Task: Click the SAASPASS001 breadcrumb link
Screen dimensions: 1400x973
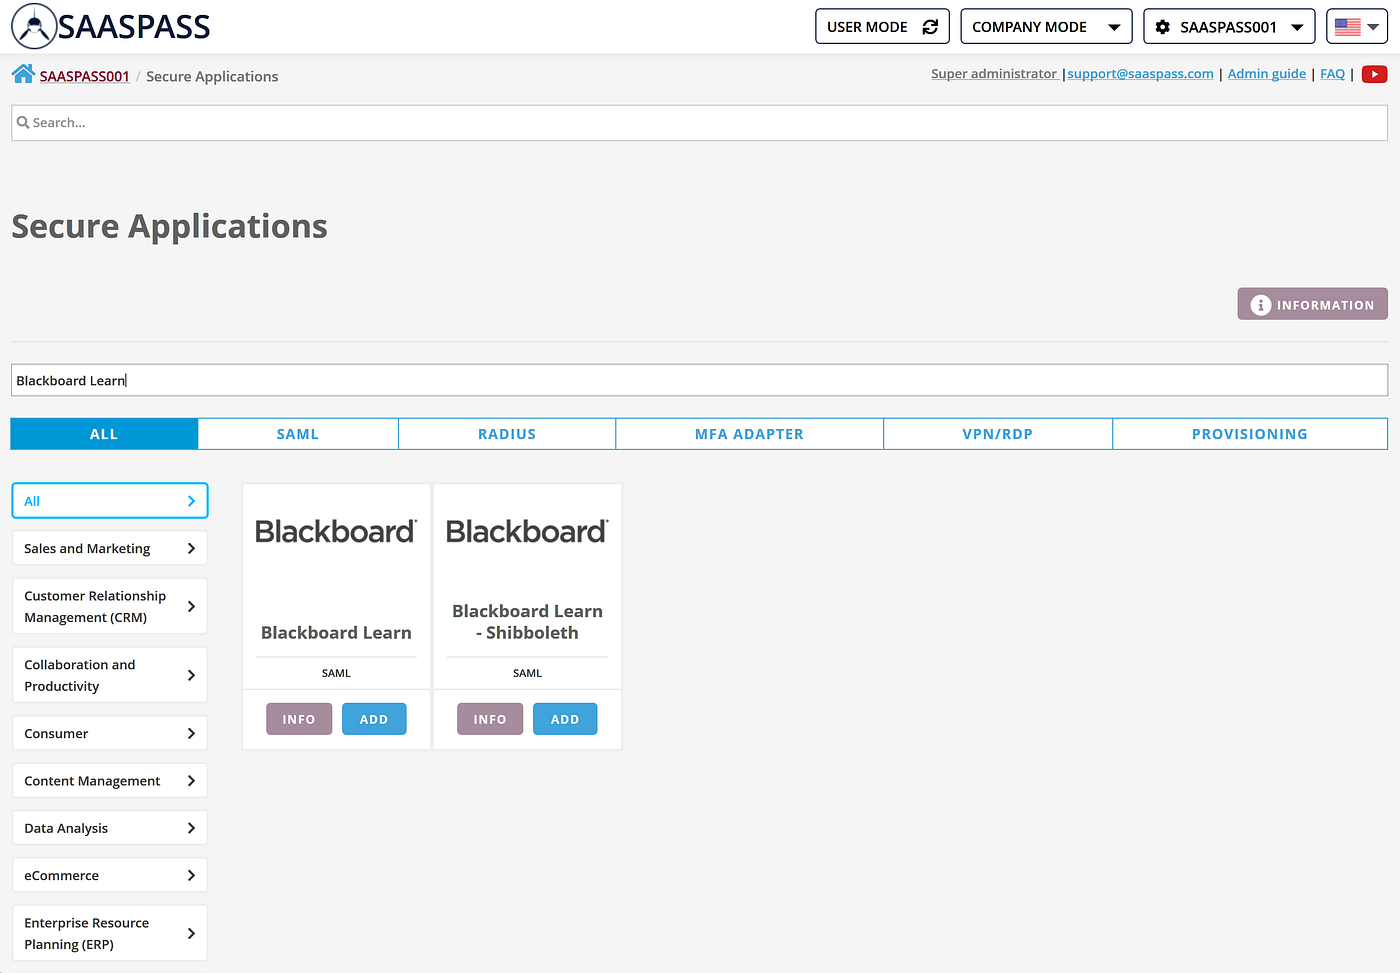Action: tap(85, 76)
